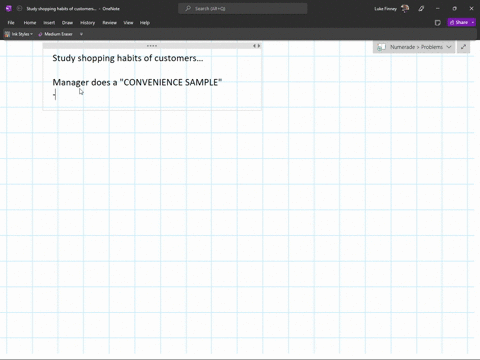Screen dimensions: 480x360
Task: Open the History tab
Action: click(x=87, y=23)
